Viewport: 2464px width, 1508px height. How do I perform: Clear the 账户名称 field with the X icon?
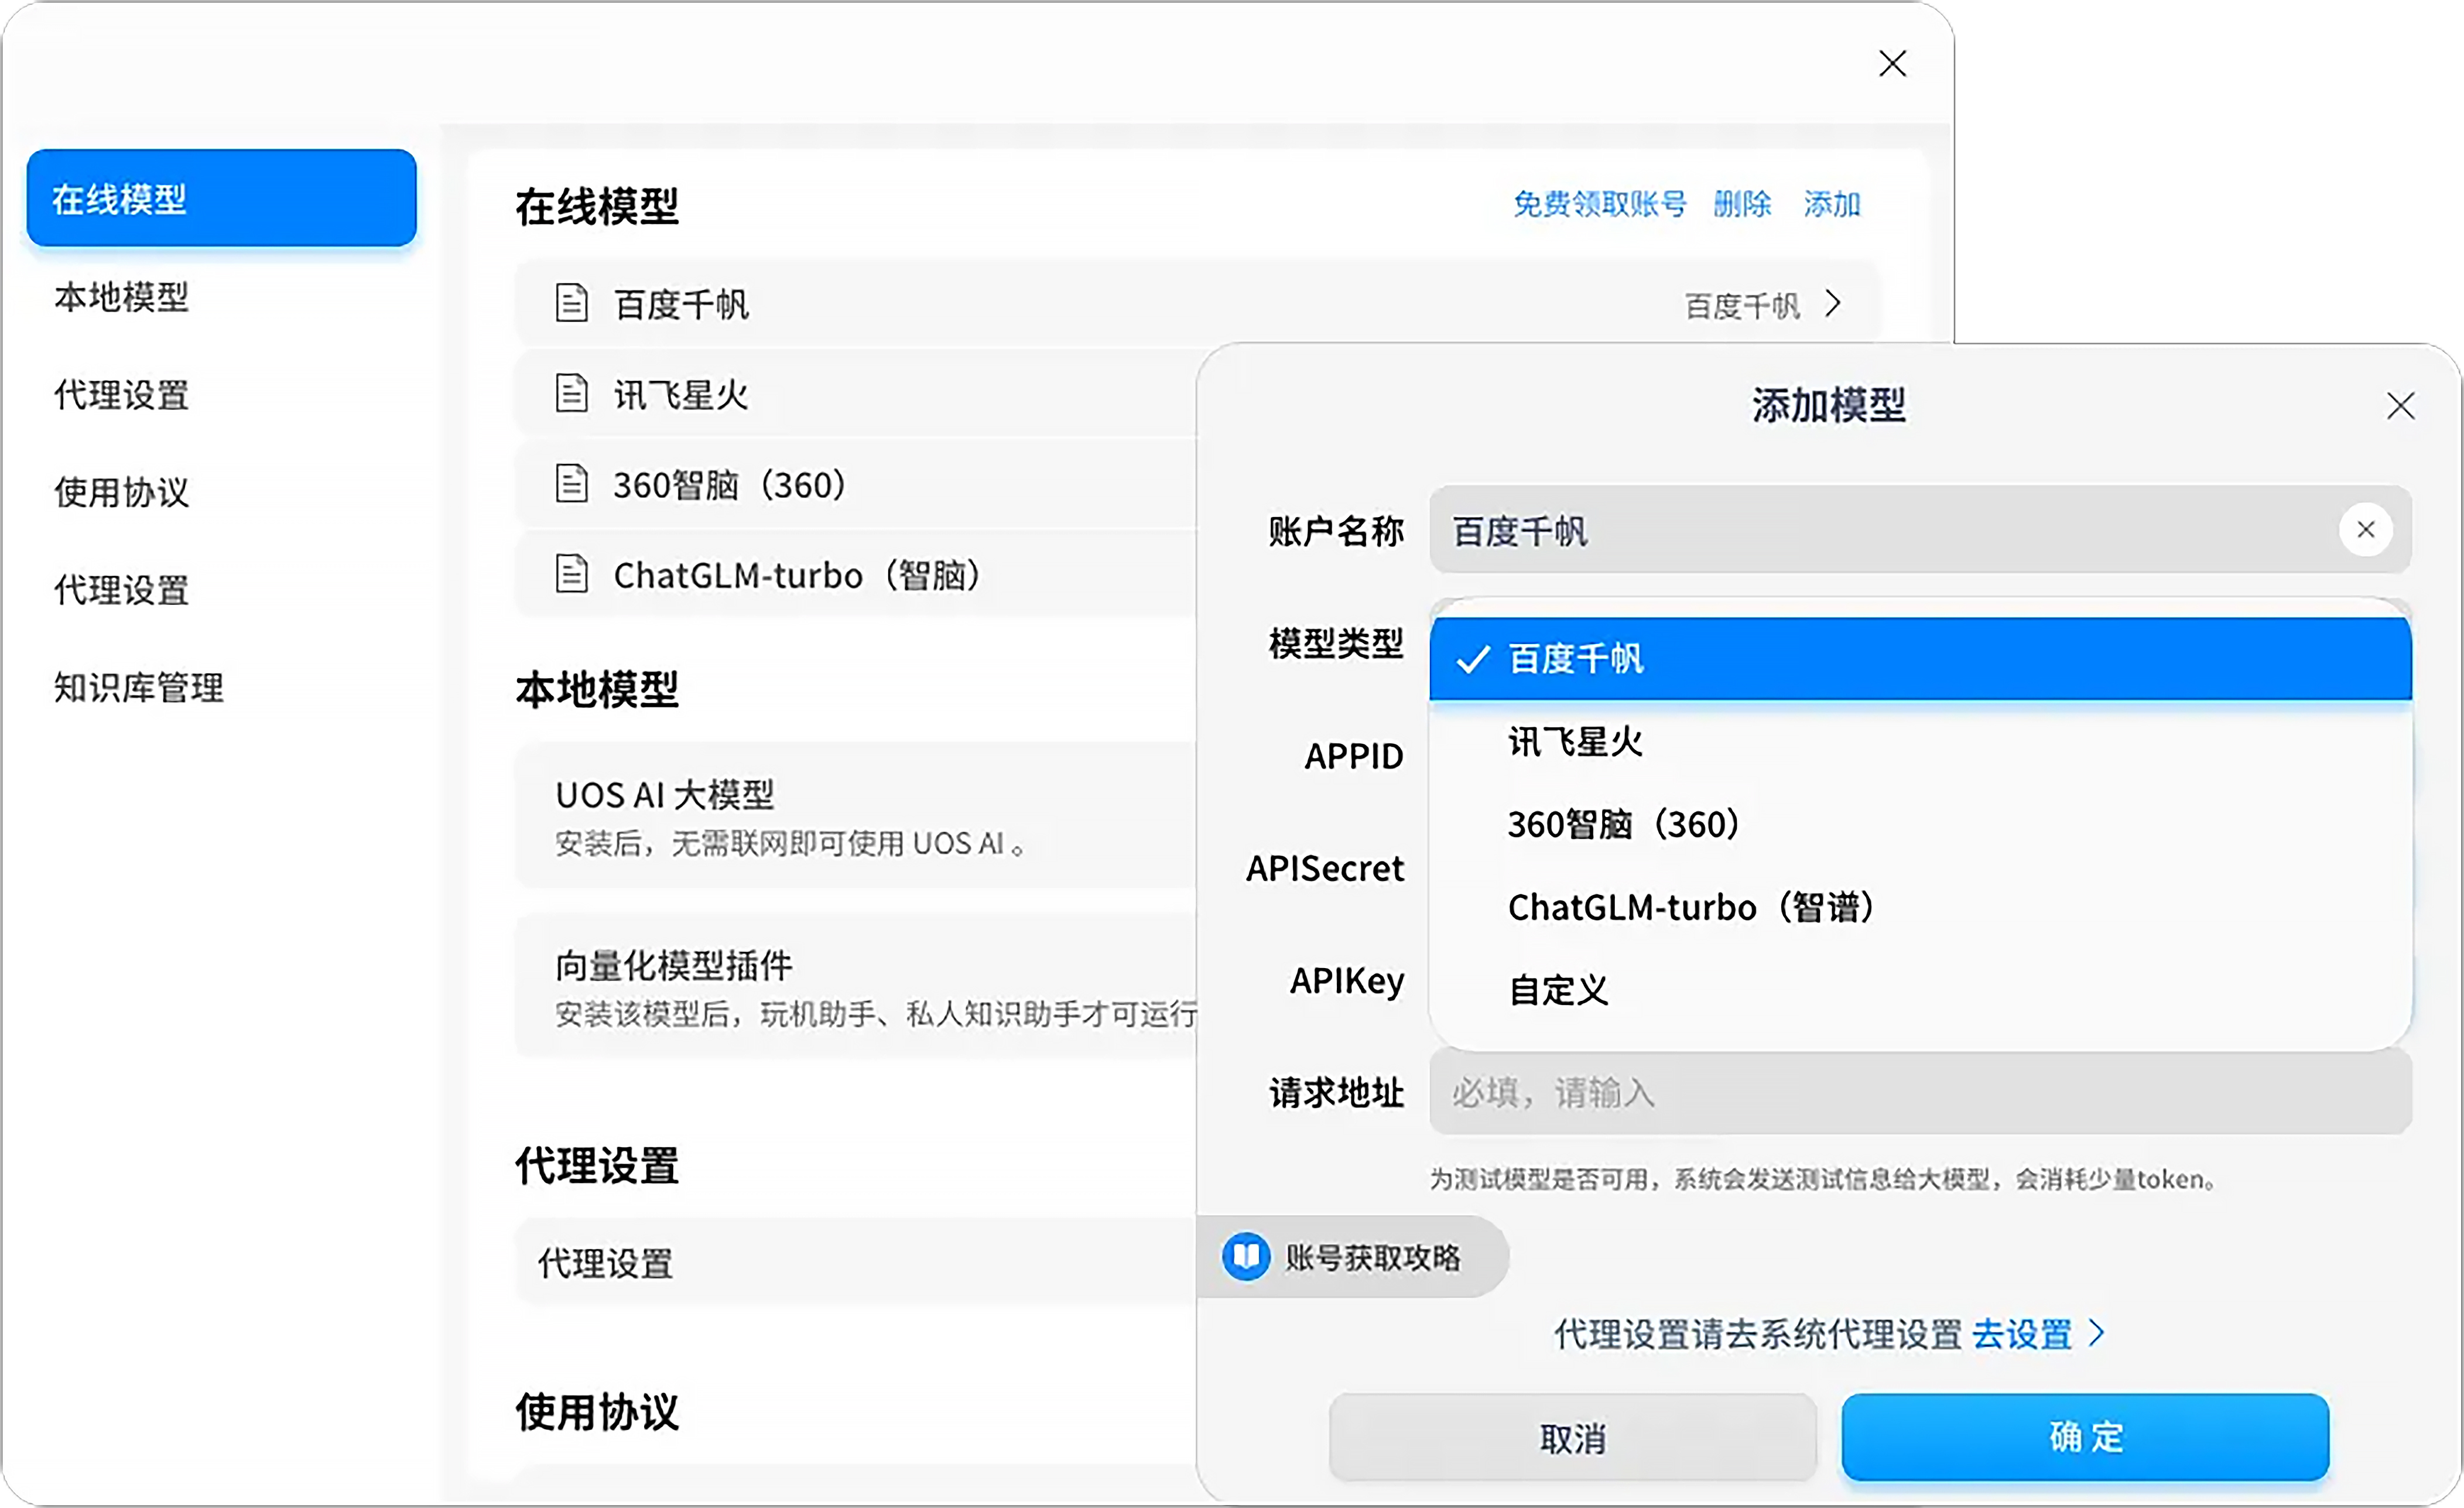click(2366, 529)
